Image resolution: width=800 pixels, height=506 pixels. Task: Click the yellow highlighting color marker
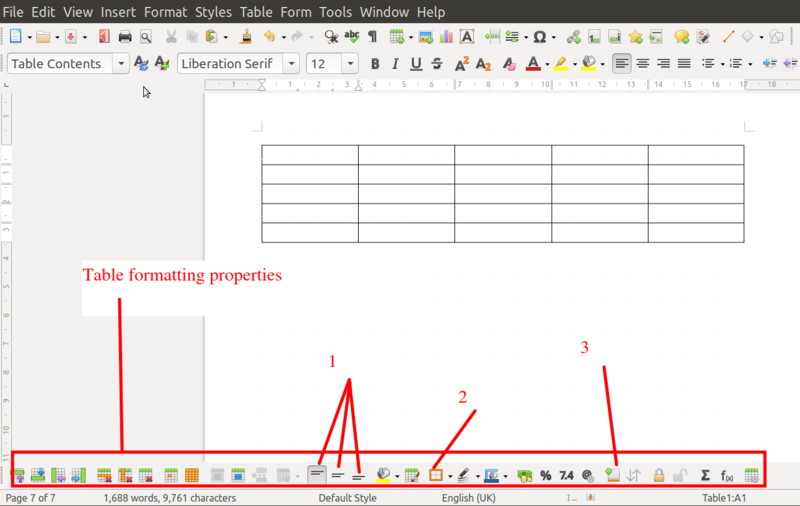coord(561,64)
